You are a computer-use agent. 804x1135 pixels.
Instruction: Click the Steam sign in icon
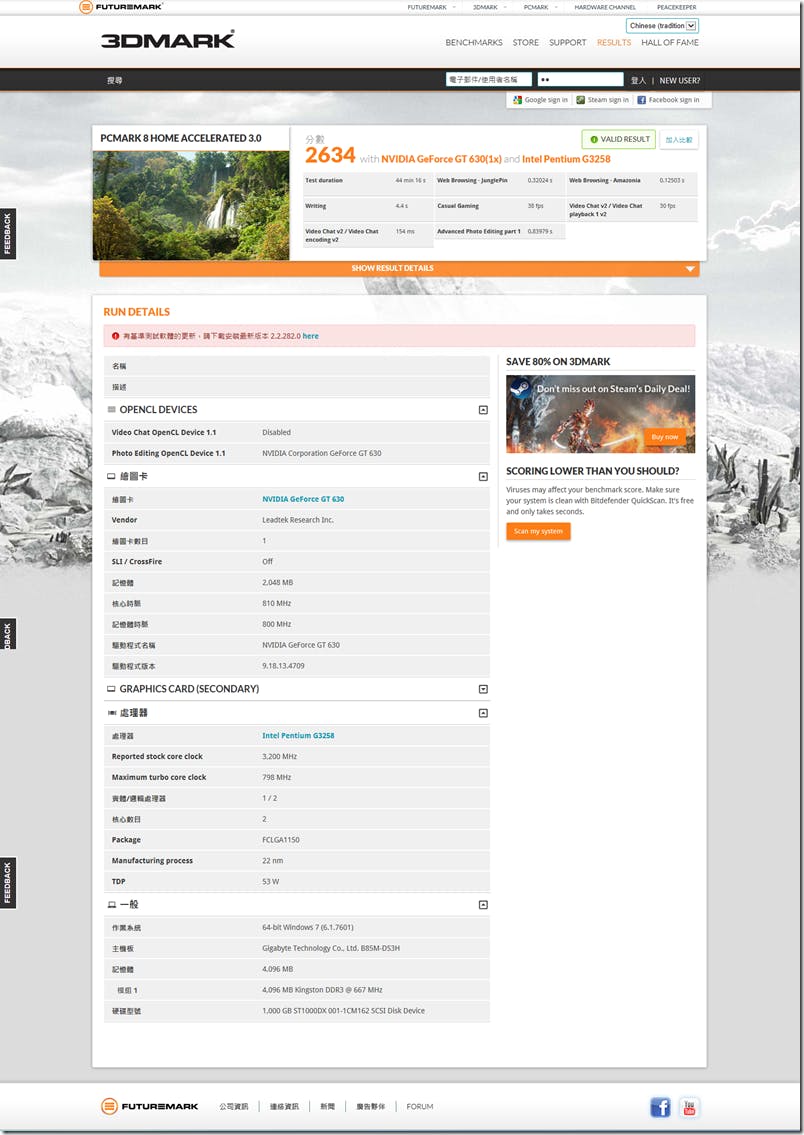tap(580, 100)
